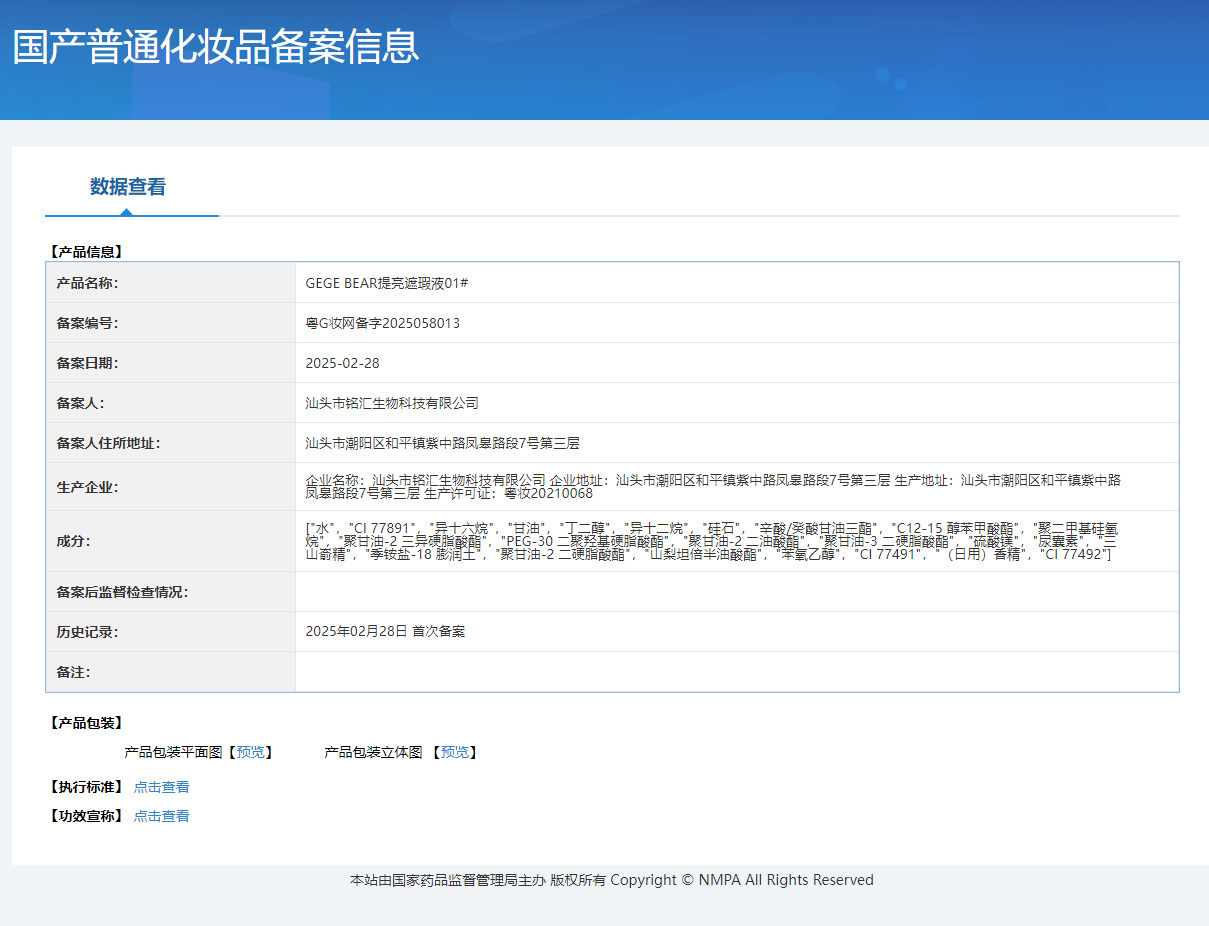The image size is (1209, 926).
Task: Click the 备案人 row label
Action: (x=80, y=403)
